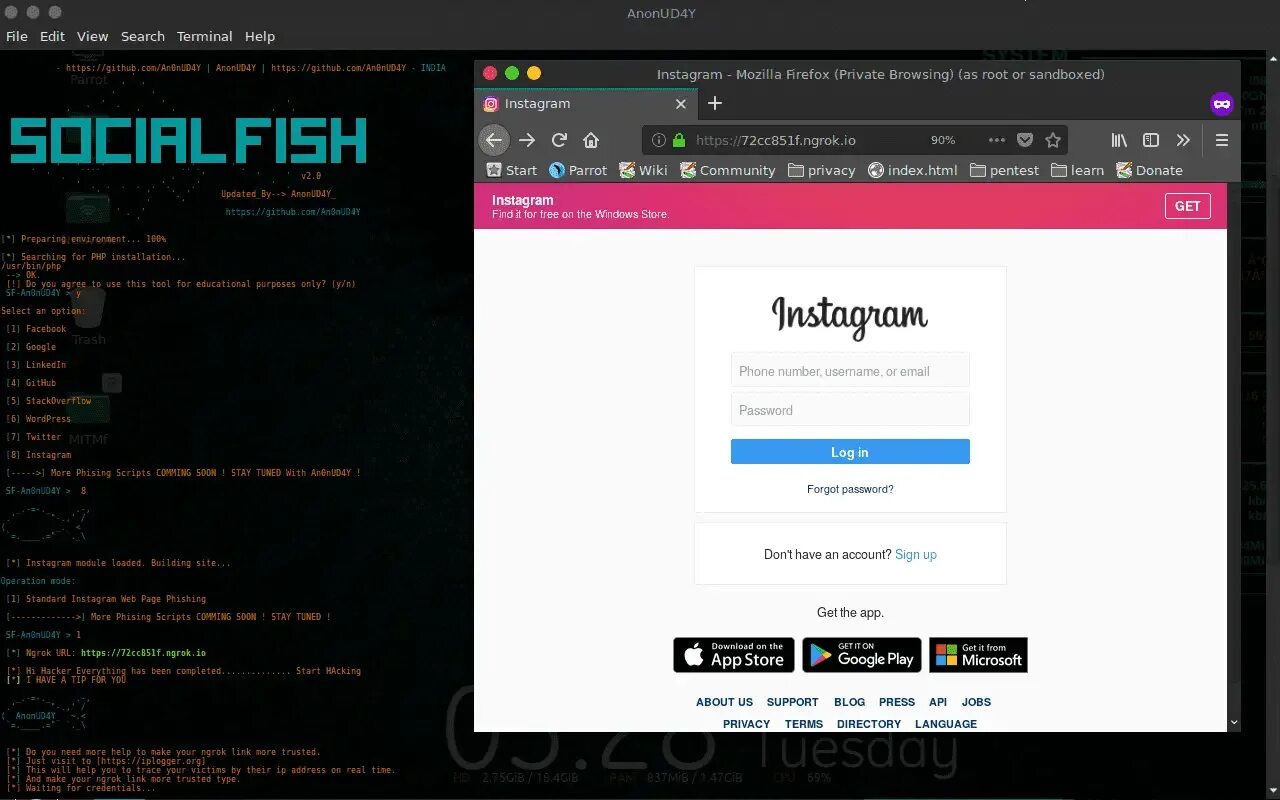Open the terminal View menu
Viewport: 1280px width, 800px height.
(92, 36)
